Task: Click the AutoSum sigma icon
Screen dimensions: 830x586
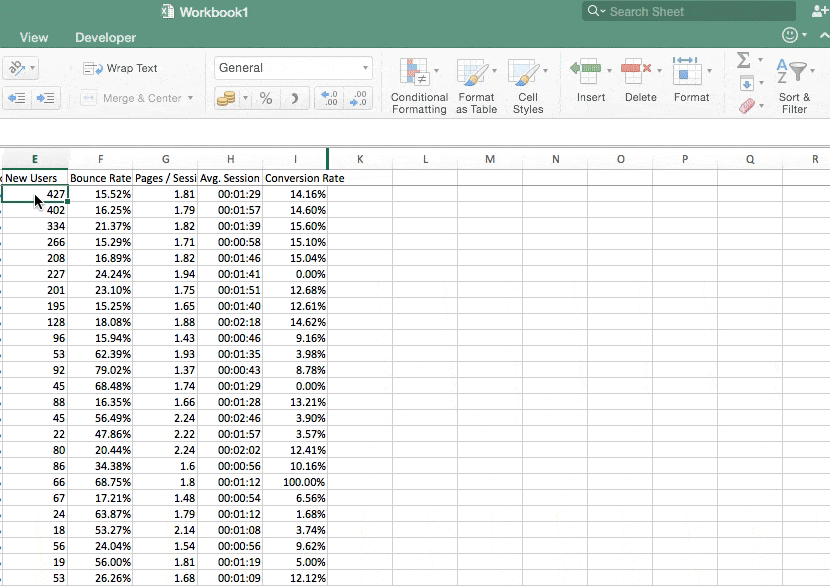Action: tap(741, 60)
